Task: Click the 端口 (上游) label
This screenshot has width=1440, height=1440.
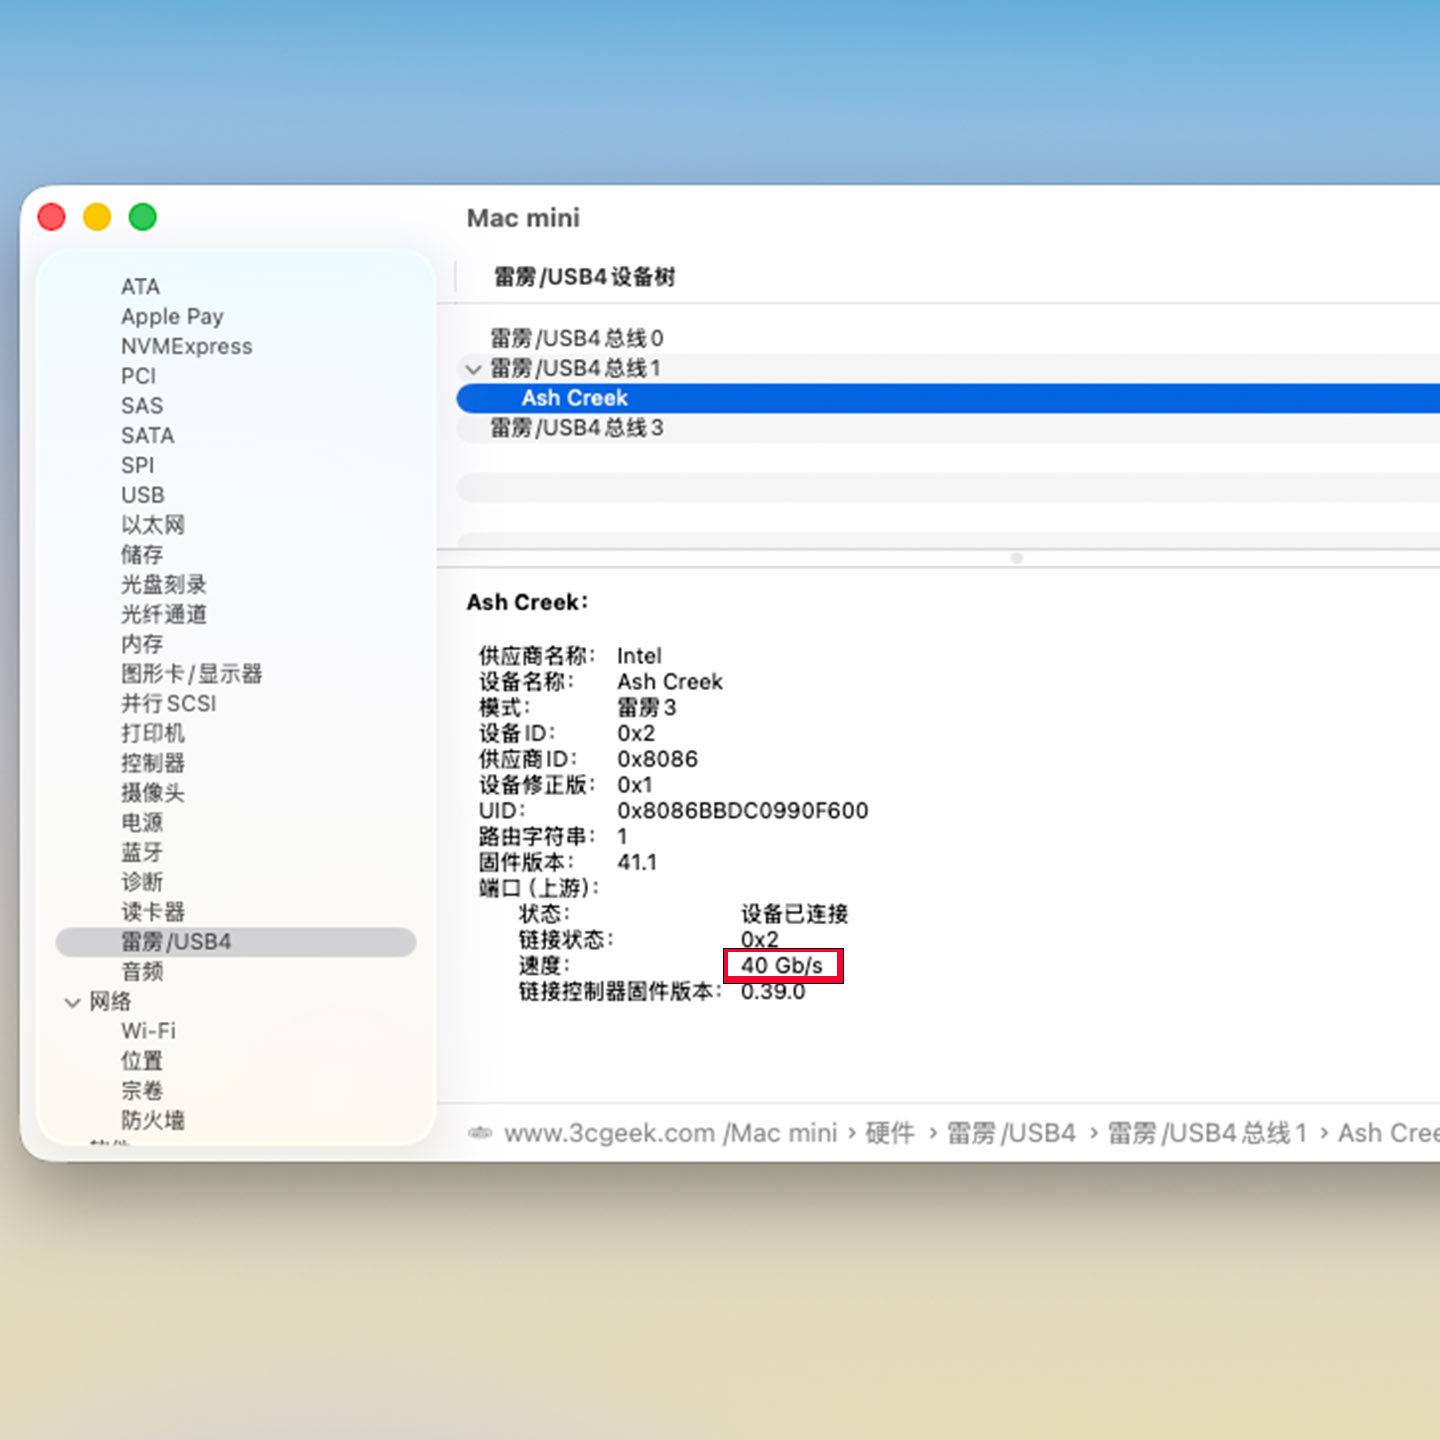Action: pyautogui.click(x=539, y=888)
